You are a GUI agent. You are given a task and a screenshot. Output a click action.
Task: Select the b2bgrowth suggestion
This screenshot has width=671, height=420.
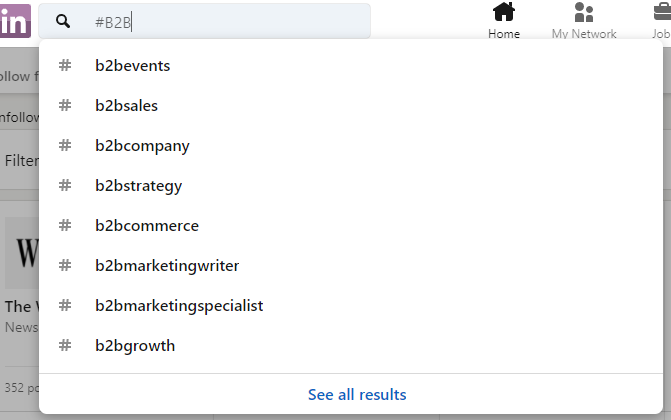tap(135, 346)
